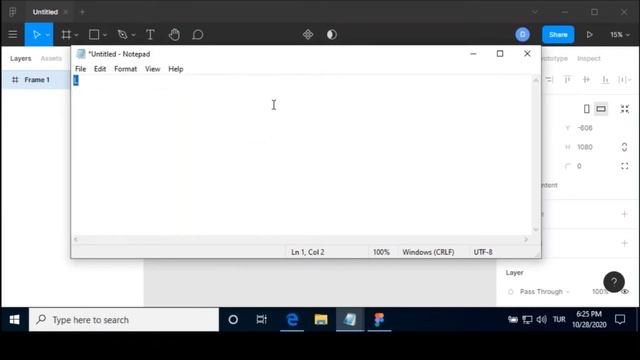Click resize to fit icon
Screen dimensions: 640x360
coord(625,109)
